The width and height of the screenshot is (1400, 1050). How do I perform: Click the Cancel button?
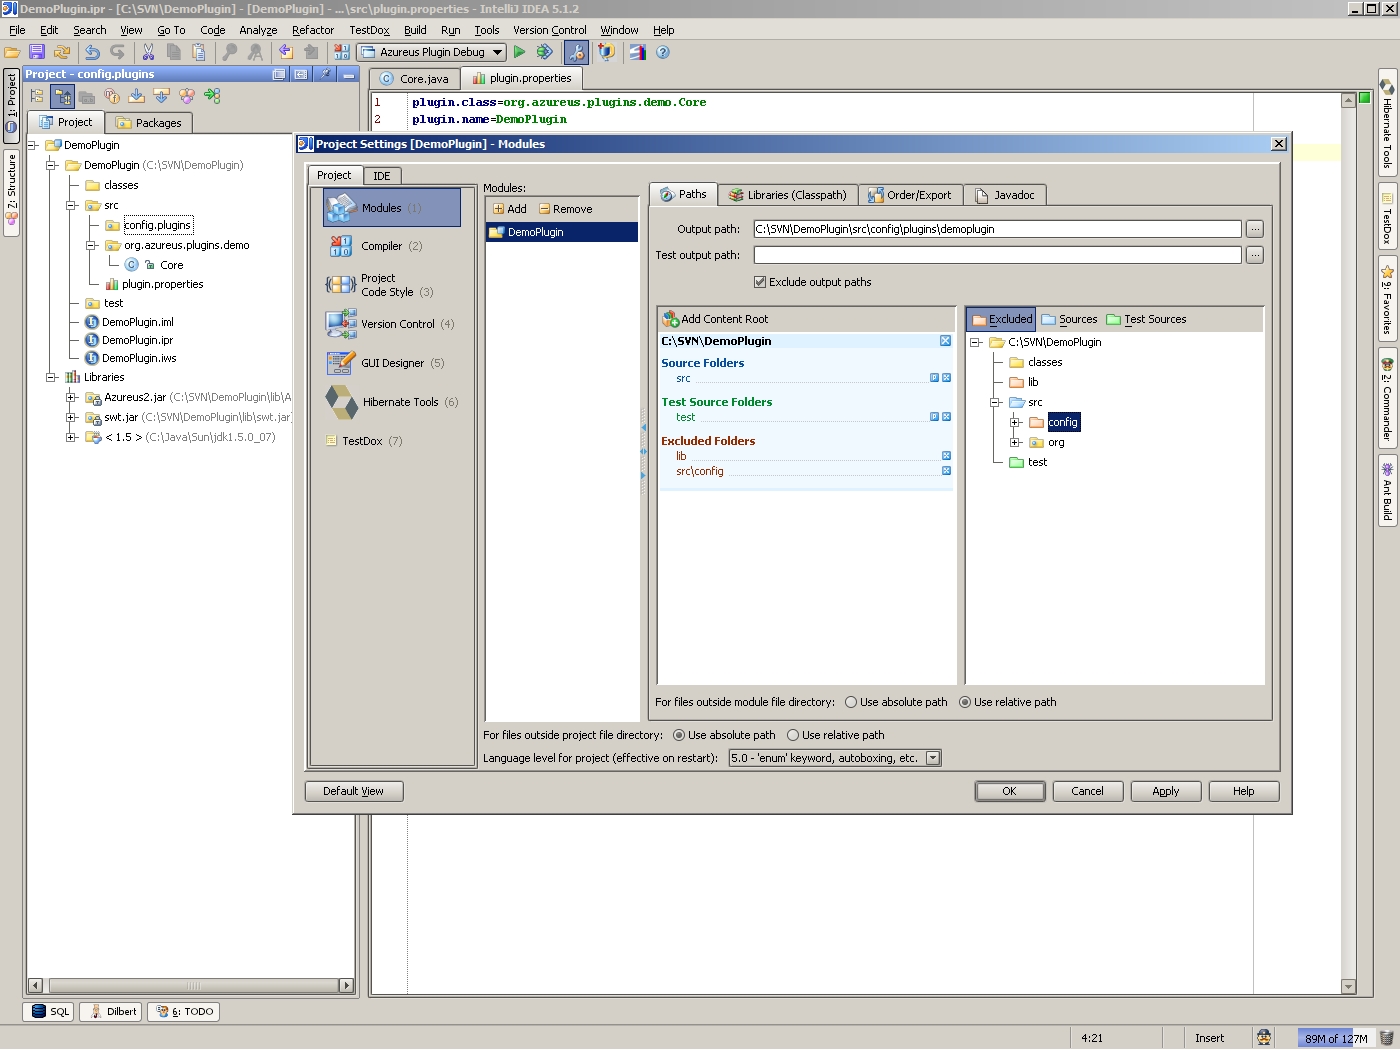(x=1088, y=791)
